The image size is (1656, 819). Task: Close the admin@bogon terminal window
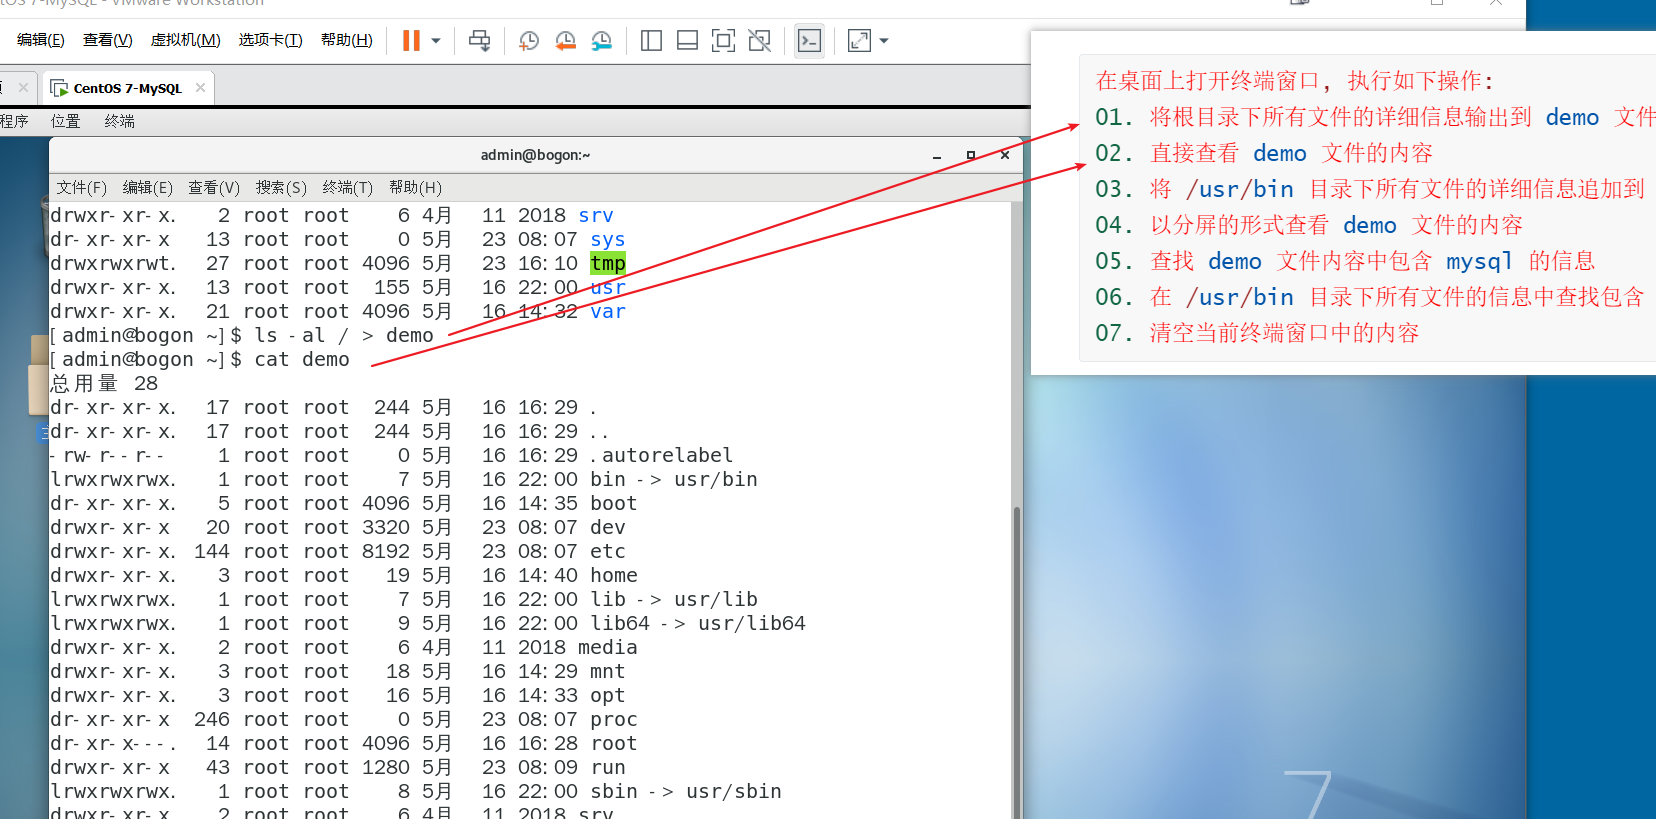click(x=1005, y=155)
